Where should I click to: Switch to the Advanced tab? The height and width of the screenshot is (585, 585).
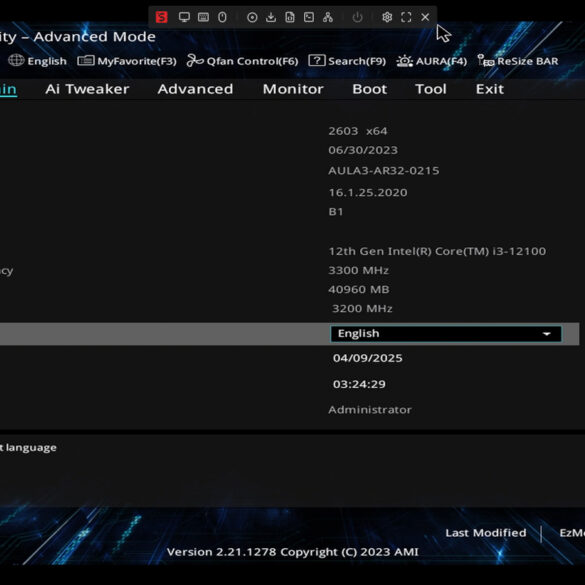point(195,89)
